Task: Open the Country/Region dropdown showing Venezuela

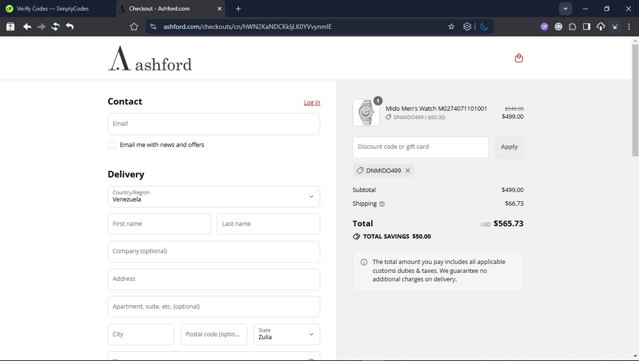Action: (214, 196)
